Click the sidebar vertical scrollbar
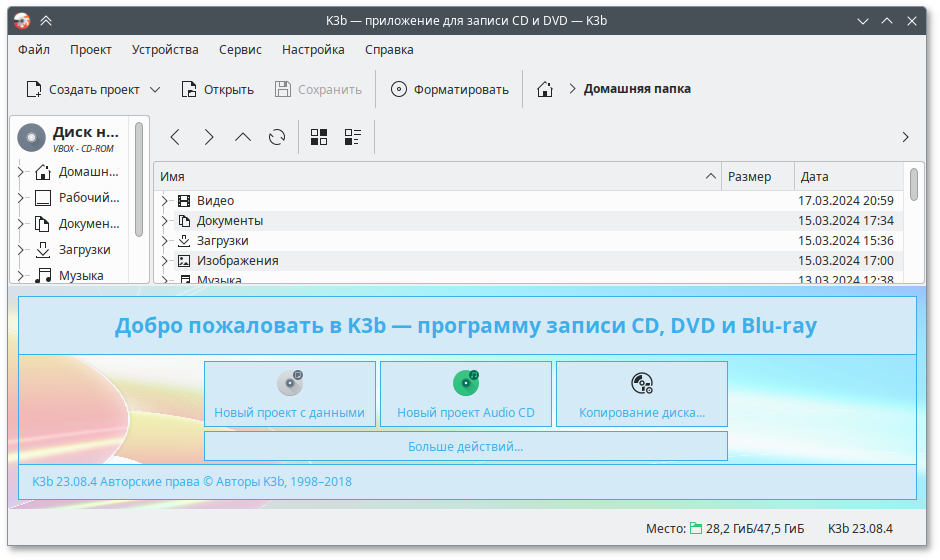 [139, 180]
